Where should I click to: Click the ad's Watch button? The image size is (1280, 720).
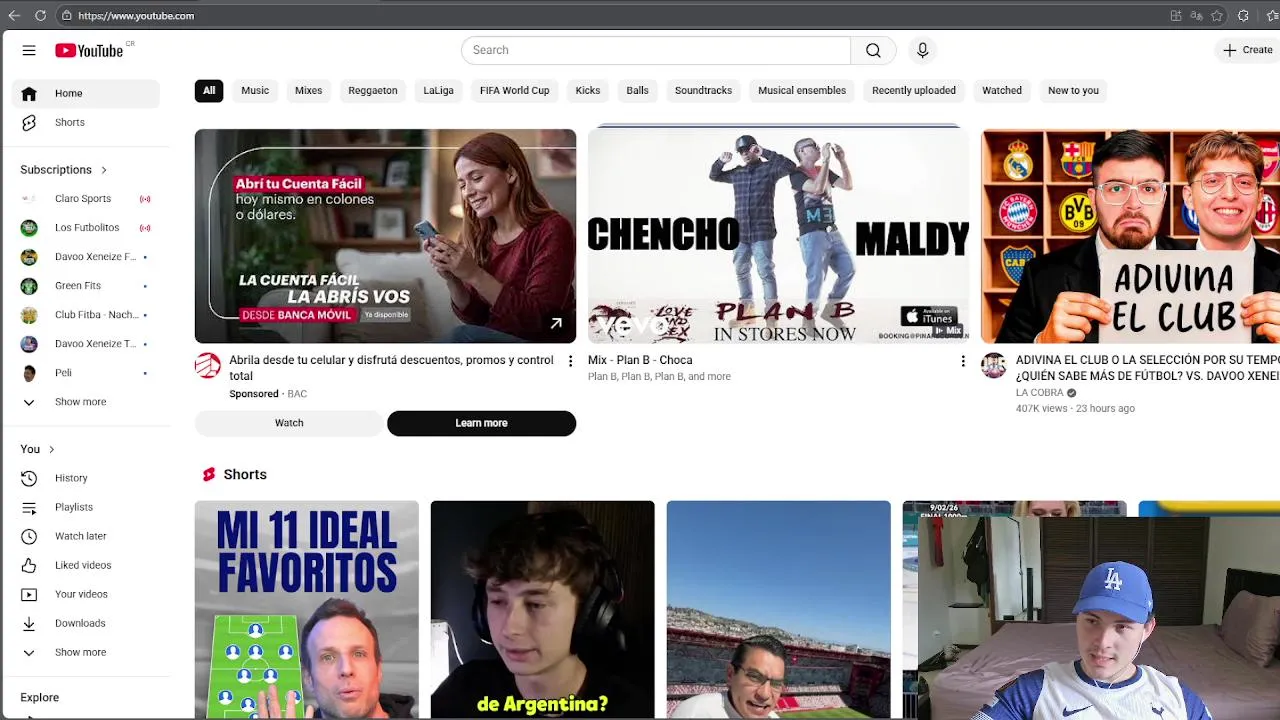click(x=289, y=423)
